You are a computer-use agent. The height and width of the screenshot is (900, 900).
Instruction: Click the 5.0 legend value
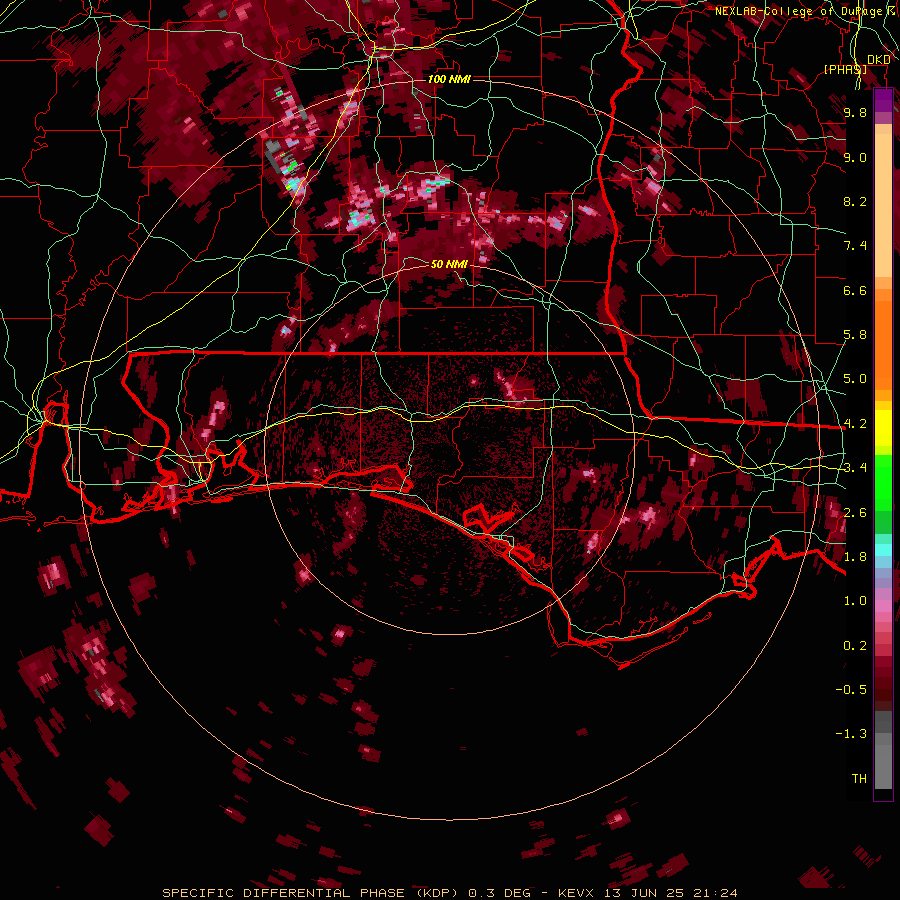855,379
